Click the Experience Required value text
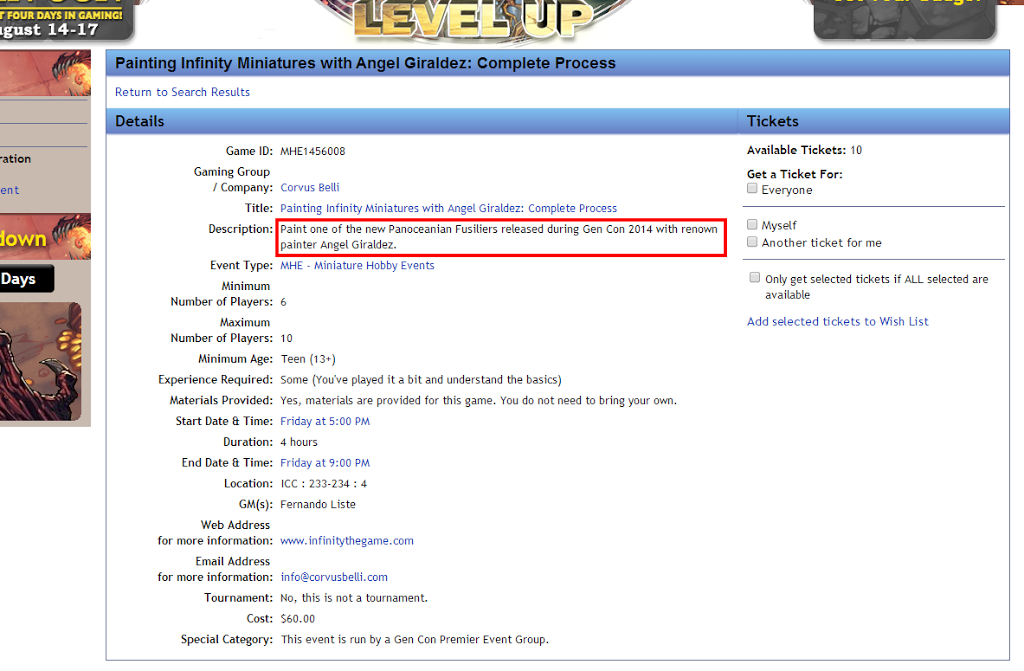The image size is (1024, 671). [421, 380]
